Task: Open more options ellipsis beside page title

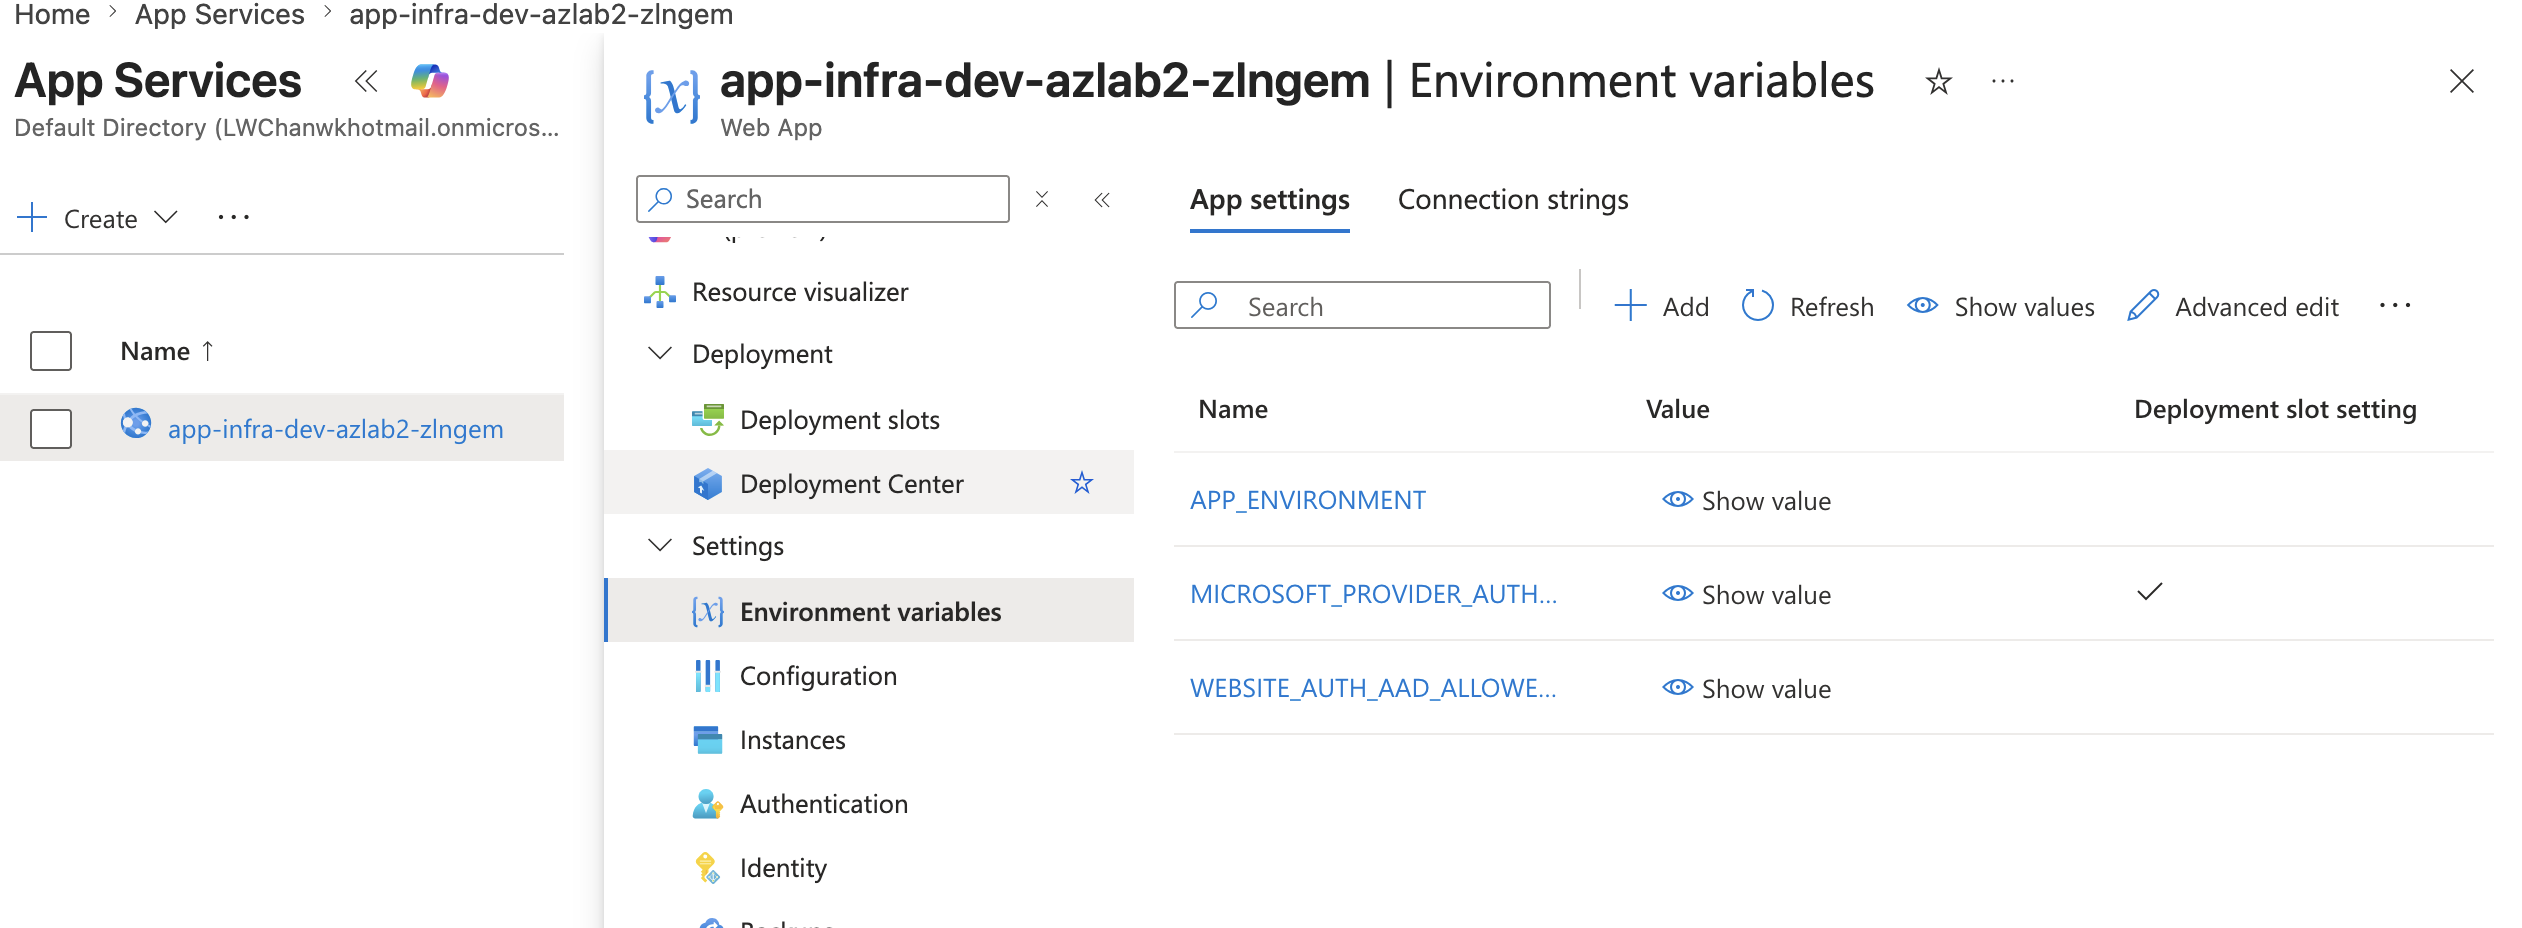Action: [x=2003, y=81]
